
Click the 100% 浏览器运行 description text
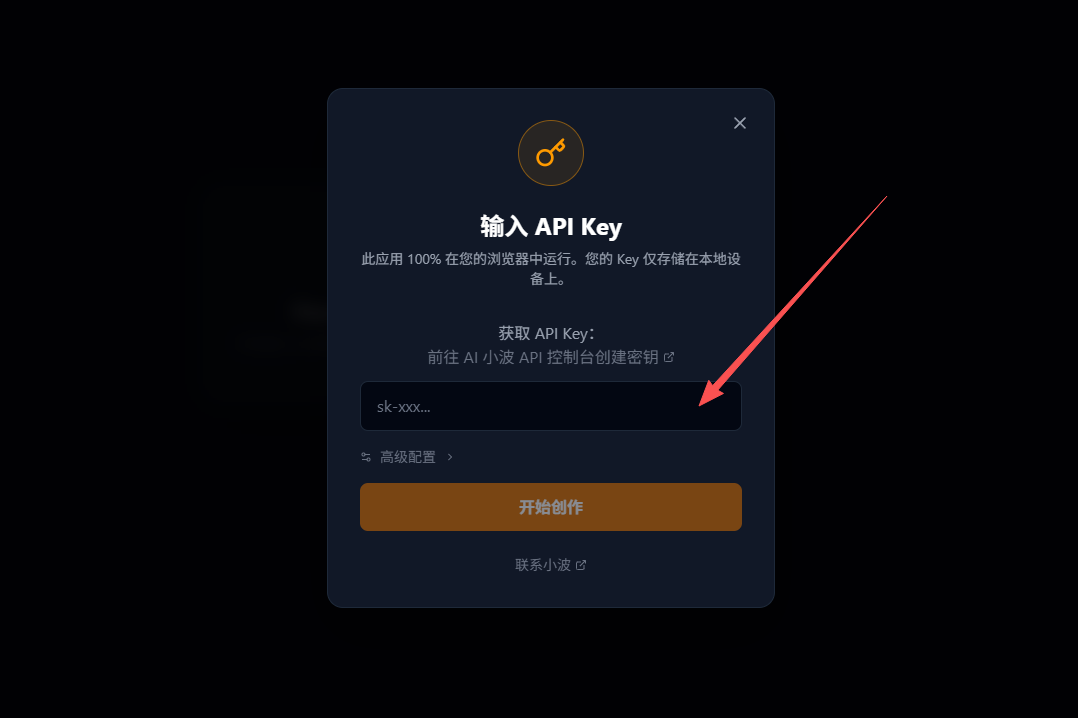(x=551, y=268)
